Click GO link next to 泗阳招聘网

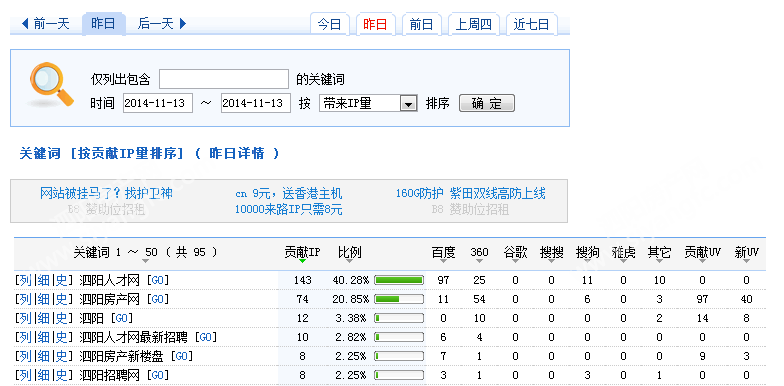(x=158, y=375)
